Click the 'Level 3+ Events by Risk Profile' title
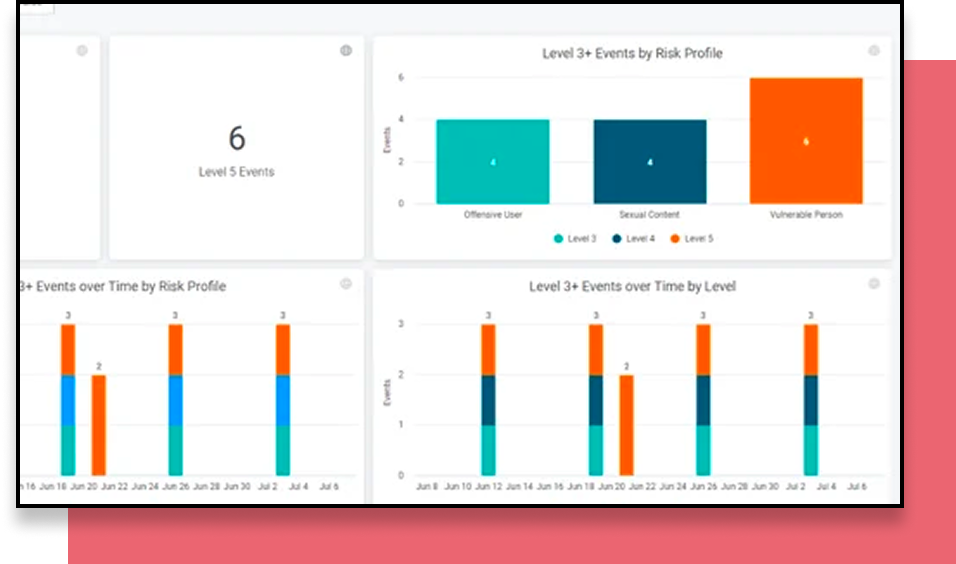This screenshot has height=564, width=956. 632,53
